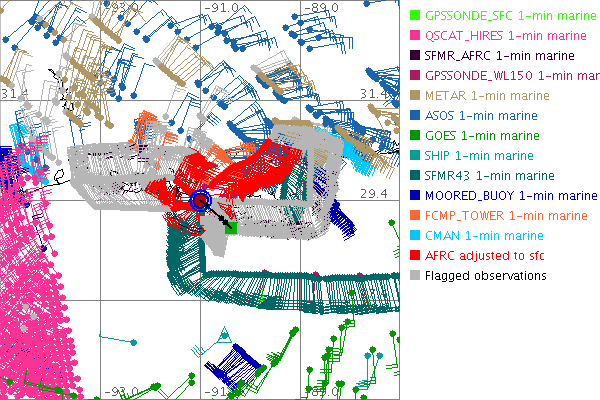This screenshot has width=600, height=400.
Task: Click the green square marker near storm center
Action: pyautogui.click(x=231, y=228)
